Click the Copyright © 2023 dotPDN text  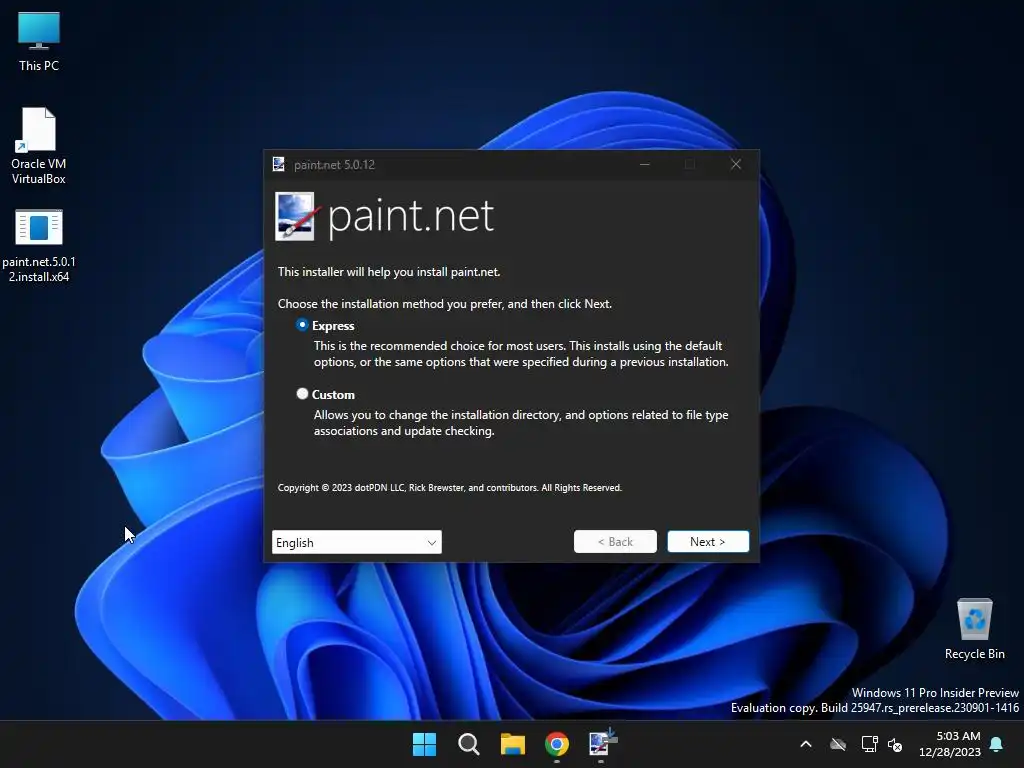(450, 488)
